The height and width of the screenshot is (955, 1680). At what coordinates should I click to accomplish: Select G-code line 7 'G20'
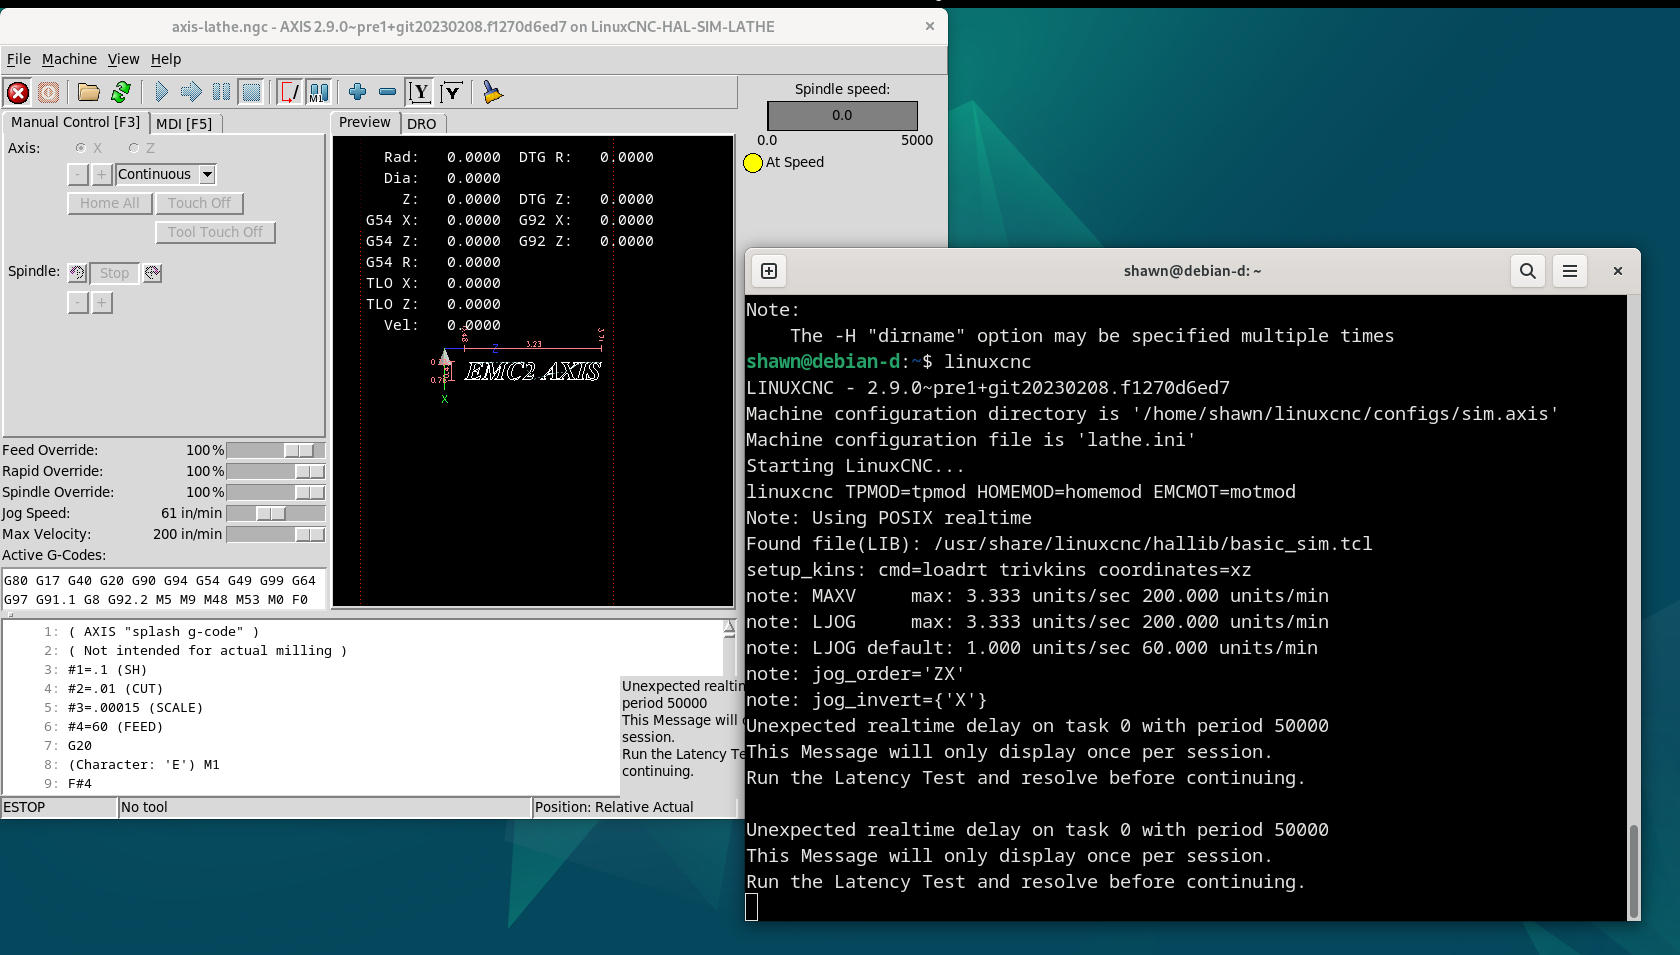pyautogui.click(x=80, y=746)
